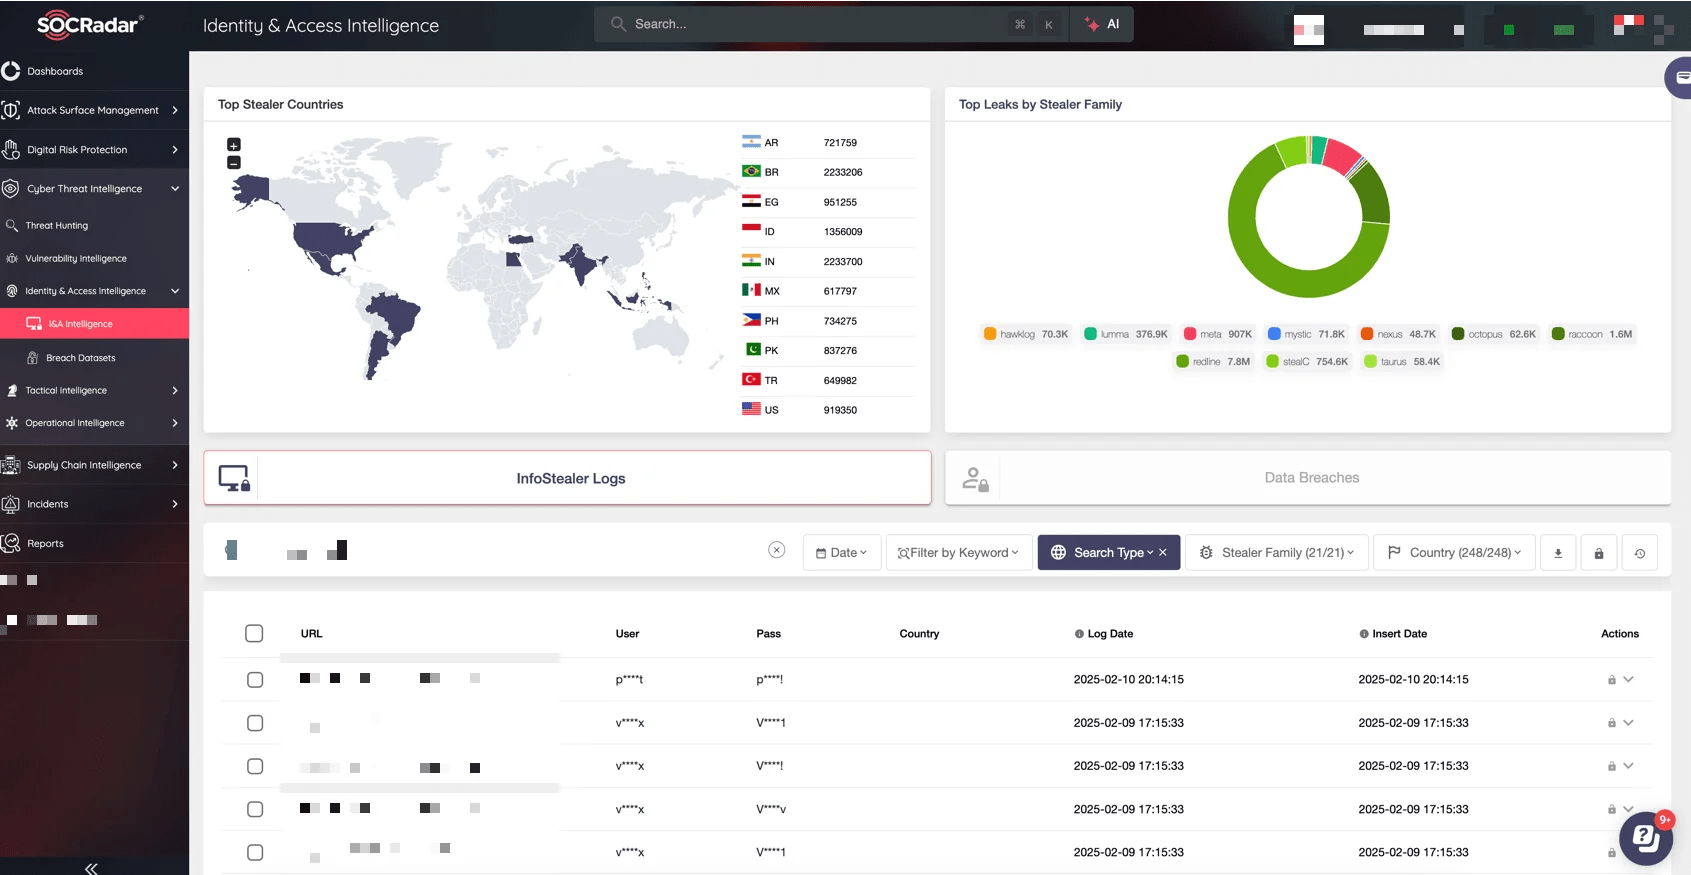Click the history clock icon in filter bar

[1640, 553]
